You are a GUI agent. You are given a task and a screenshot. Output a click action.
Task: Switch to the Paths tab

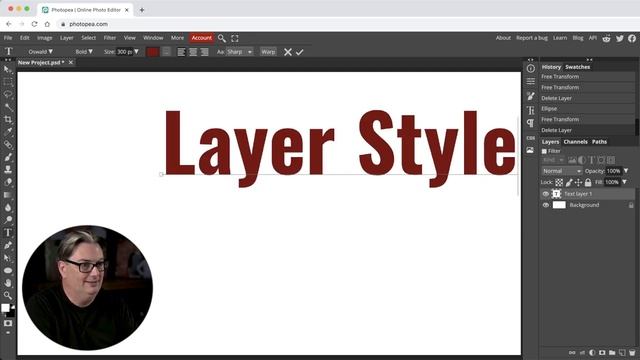(599, 142)
